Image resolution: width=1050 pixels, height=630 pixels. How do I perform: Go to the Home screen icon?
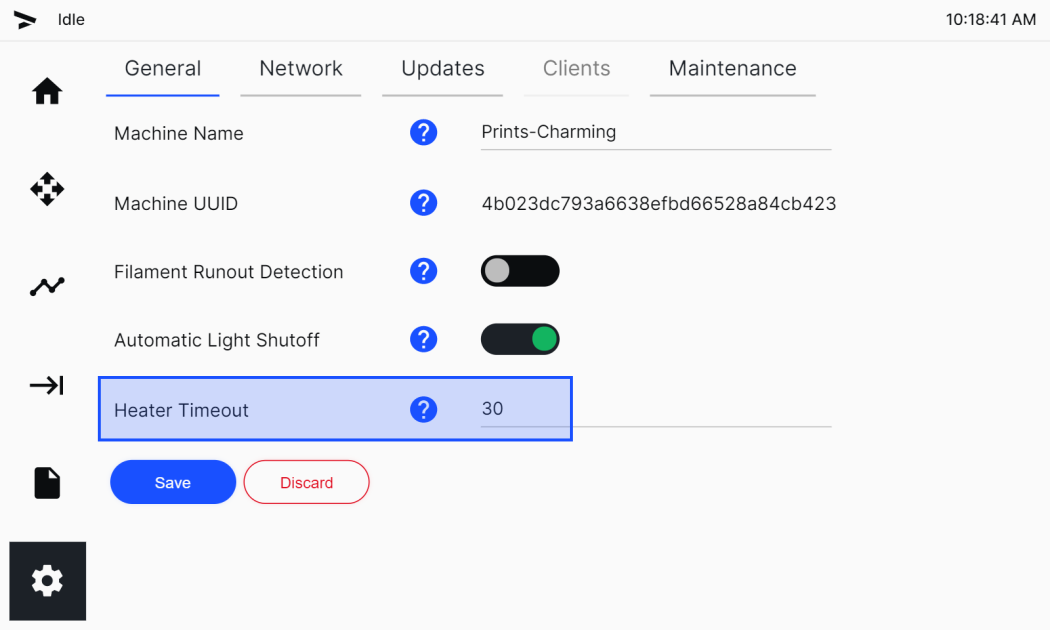pos(47,91)
